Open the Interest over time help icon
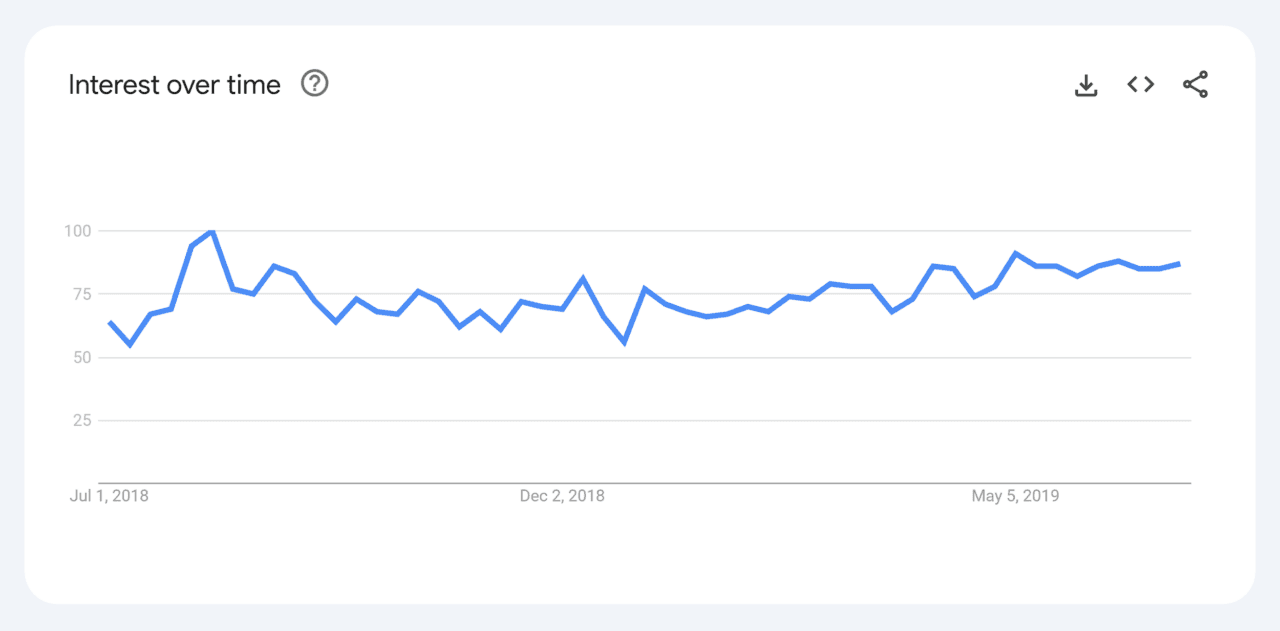1280x631 pixels. click(314, 84)
